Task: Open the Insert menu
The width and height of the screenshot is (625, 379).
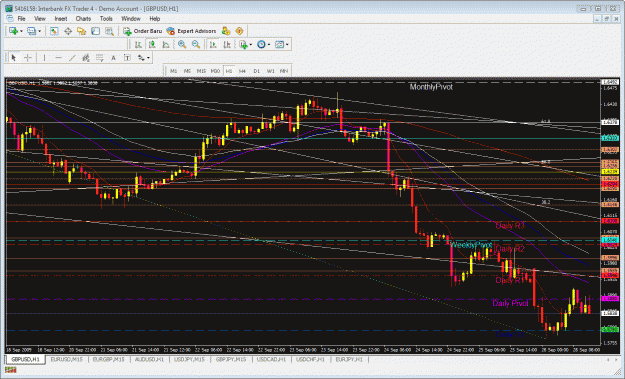Action: (61, 19)
